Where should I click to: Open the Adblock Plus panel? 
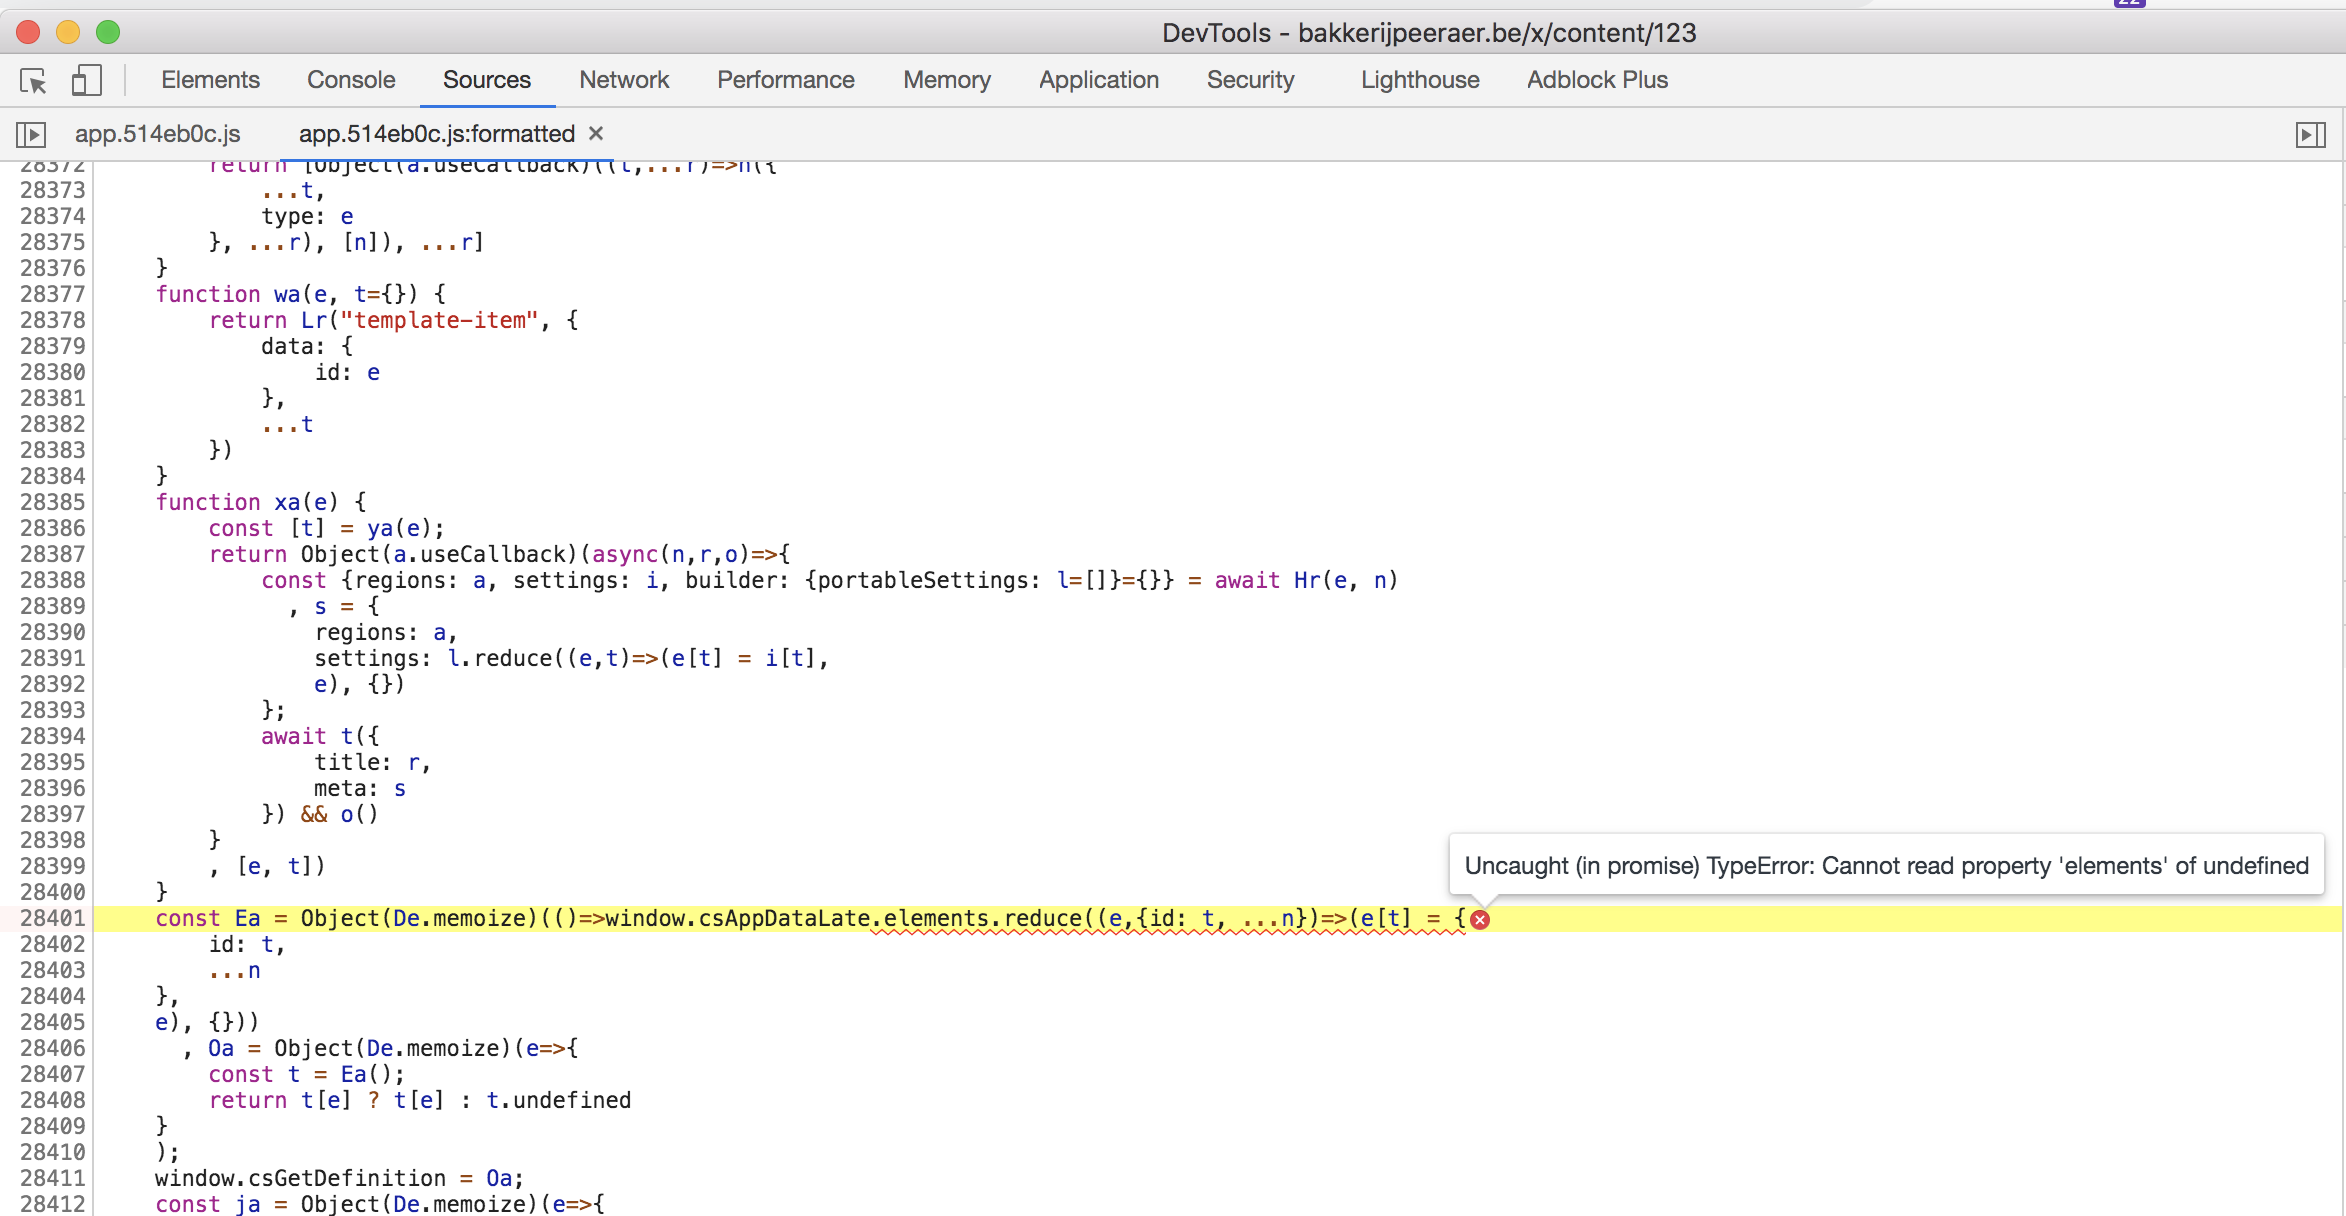(x=1597, y=80)
